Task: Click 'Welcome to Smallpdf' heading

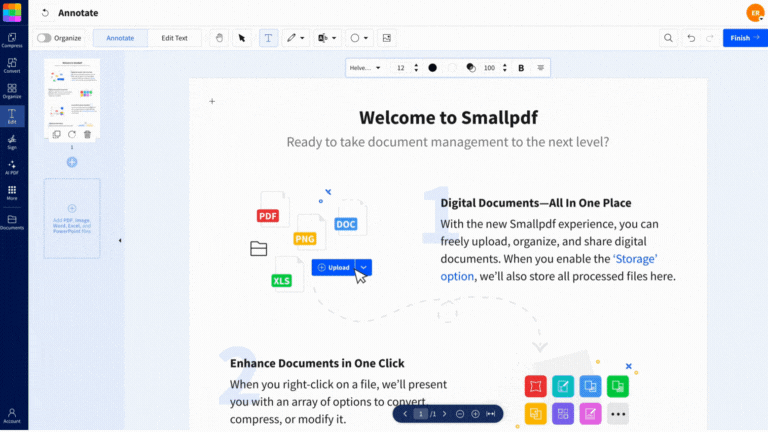Action: (448, 118)
